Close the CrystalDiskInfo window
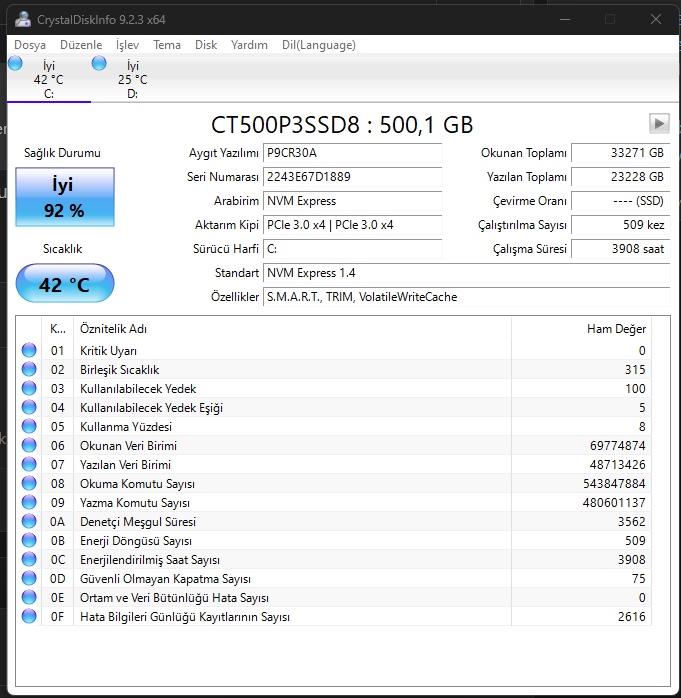 tap(656, 19)
